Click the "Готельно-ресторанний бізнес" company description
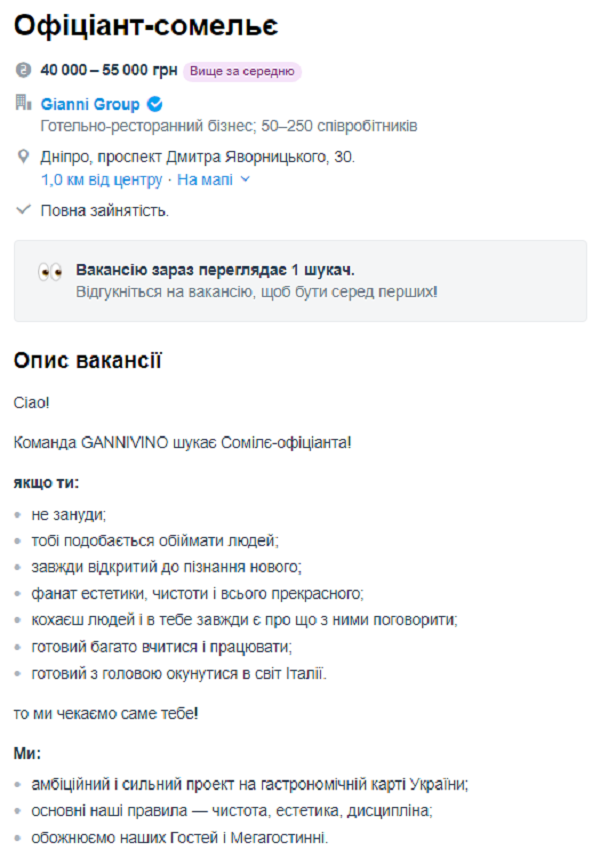The image size is (600, 865). (x=229, y=127)
